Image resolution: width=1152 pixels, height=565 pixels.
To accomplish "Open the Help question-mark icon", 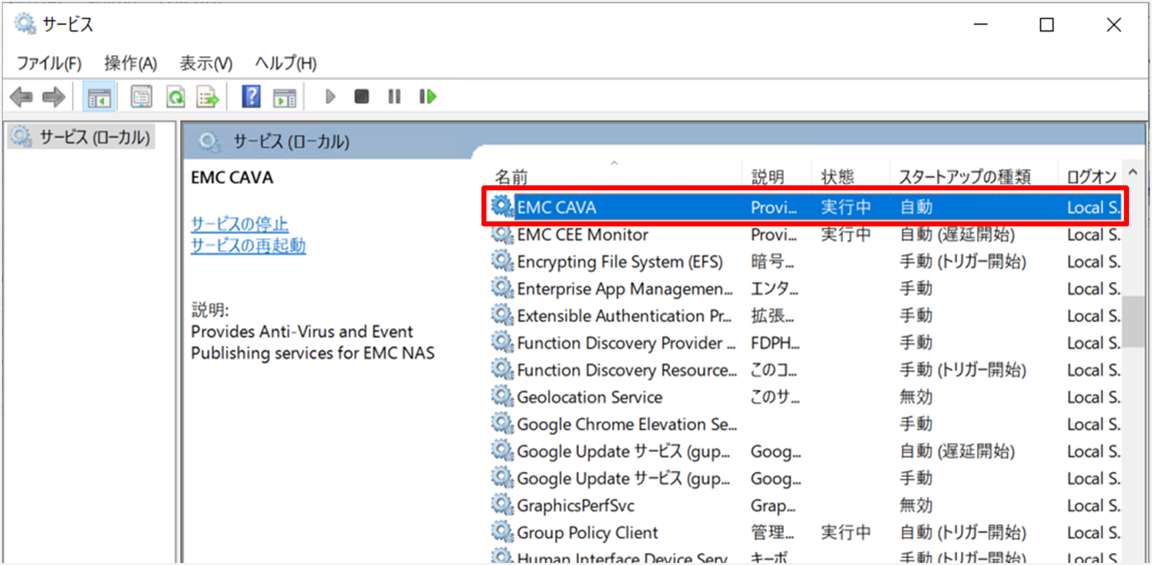I will coord(251,96).
